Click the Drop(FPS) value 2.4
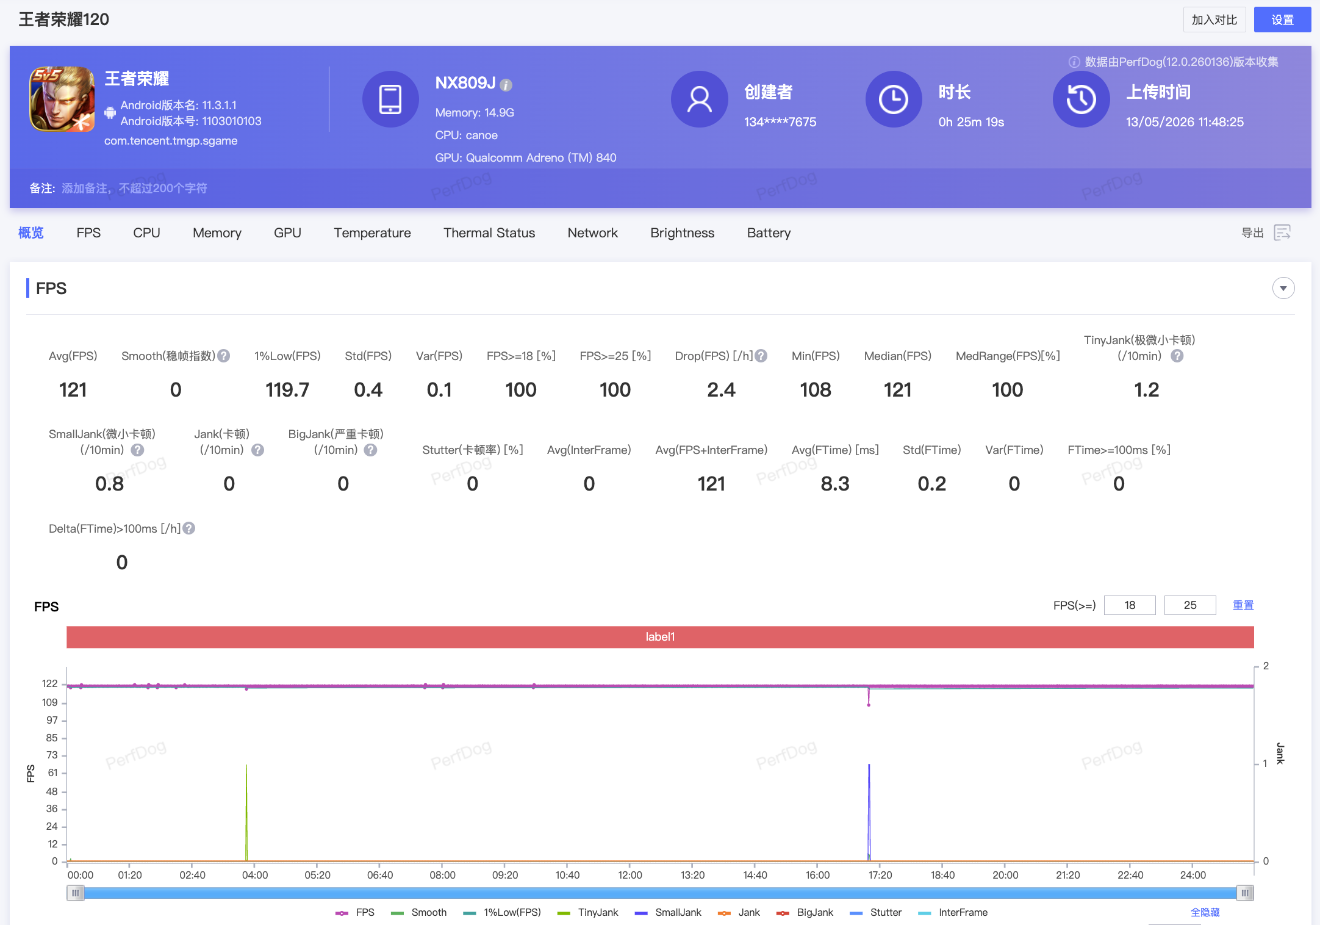Image resolution: width=1320 pixels, height=925 pixels. click(721, 390)
